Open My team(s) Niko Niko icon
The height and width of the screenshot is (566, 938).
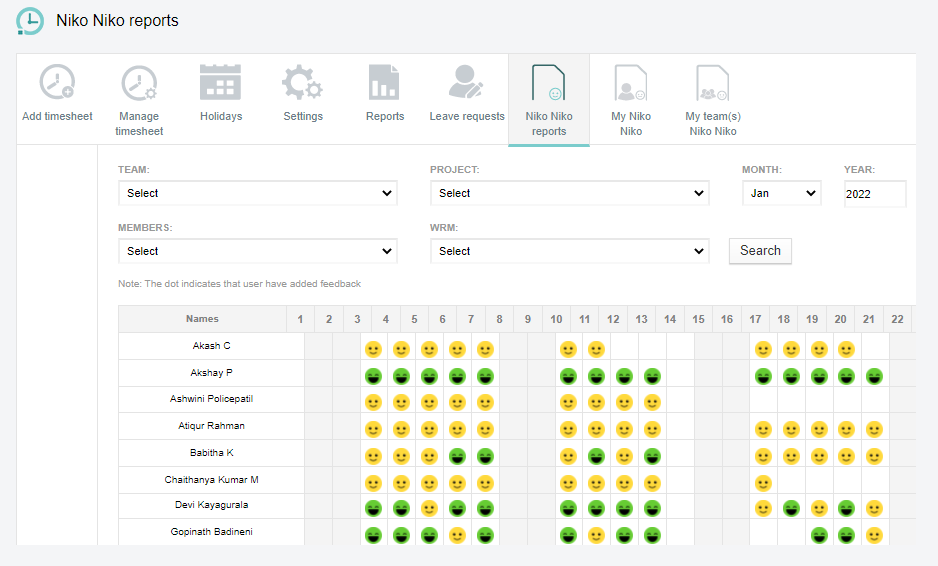713,83
